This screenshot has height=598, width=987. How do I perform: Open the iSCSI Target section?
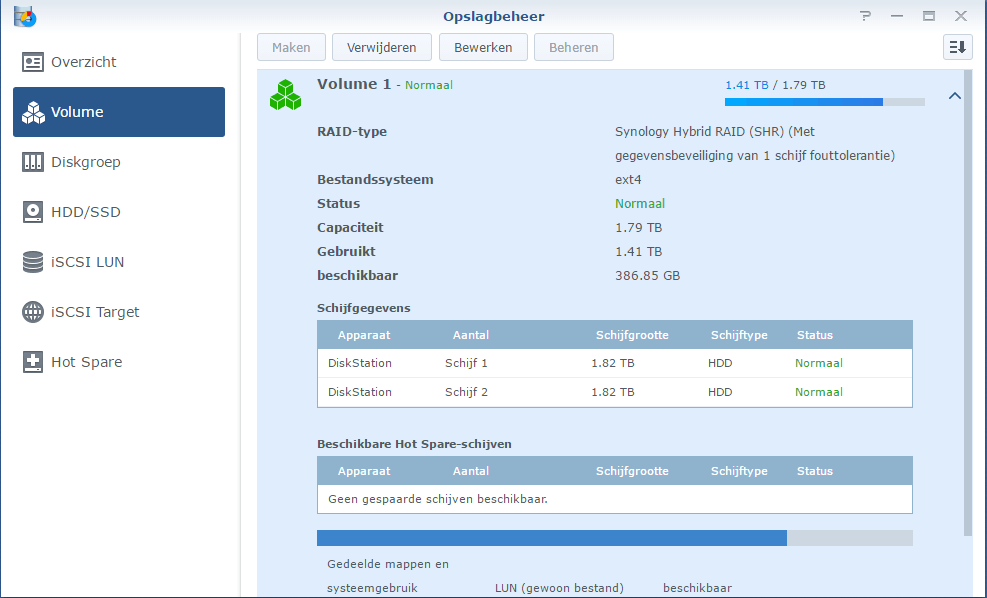(x=119, y=312)
